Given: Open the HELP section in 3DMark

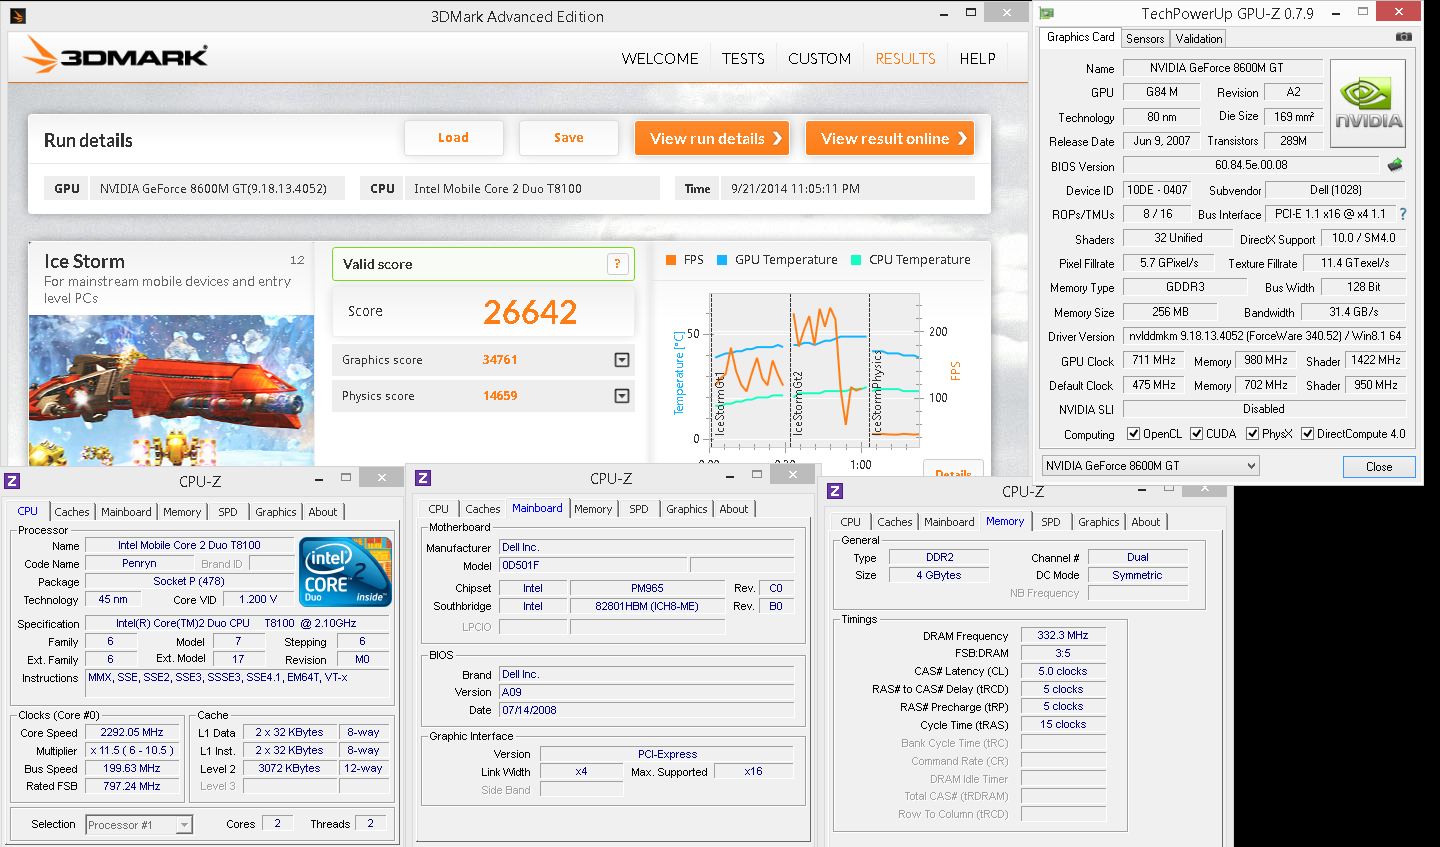Looking at the screenshot, I should tap(977, 59).
